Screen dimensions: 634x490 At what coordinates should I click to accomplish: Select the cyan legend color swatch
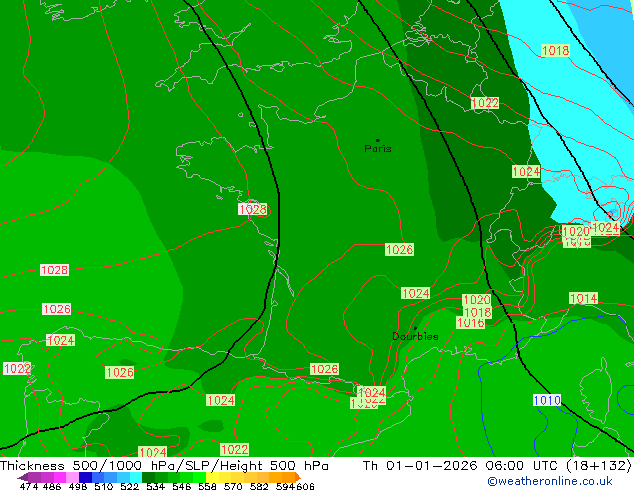pyautogui.click(x=136, y=477)
